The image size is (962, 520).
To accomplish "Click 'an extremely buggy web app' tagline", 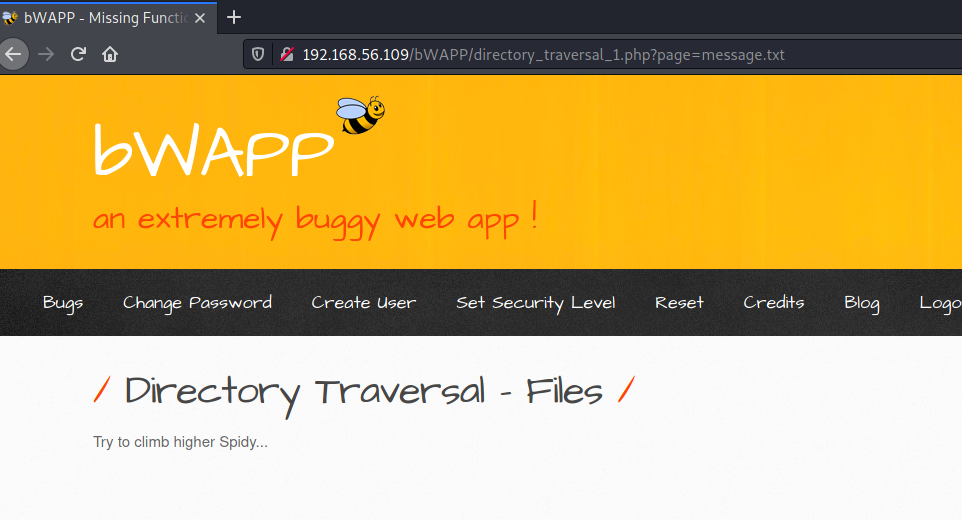I will tap(315, 220).
